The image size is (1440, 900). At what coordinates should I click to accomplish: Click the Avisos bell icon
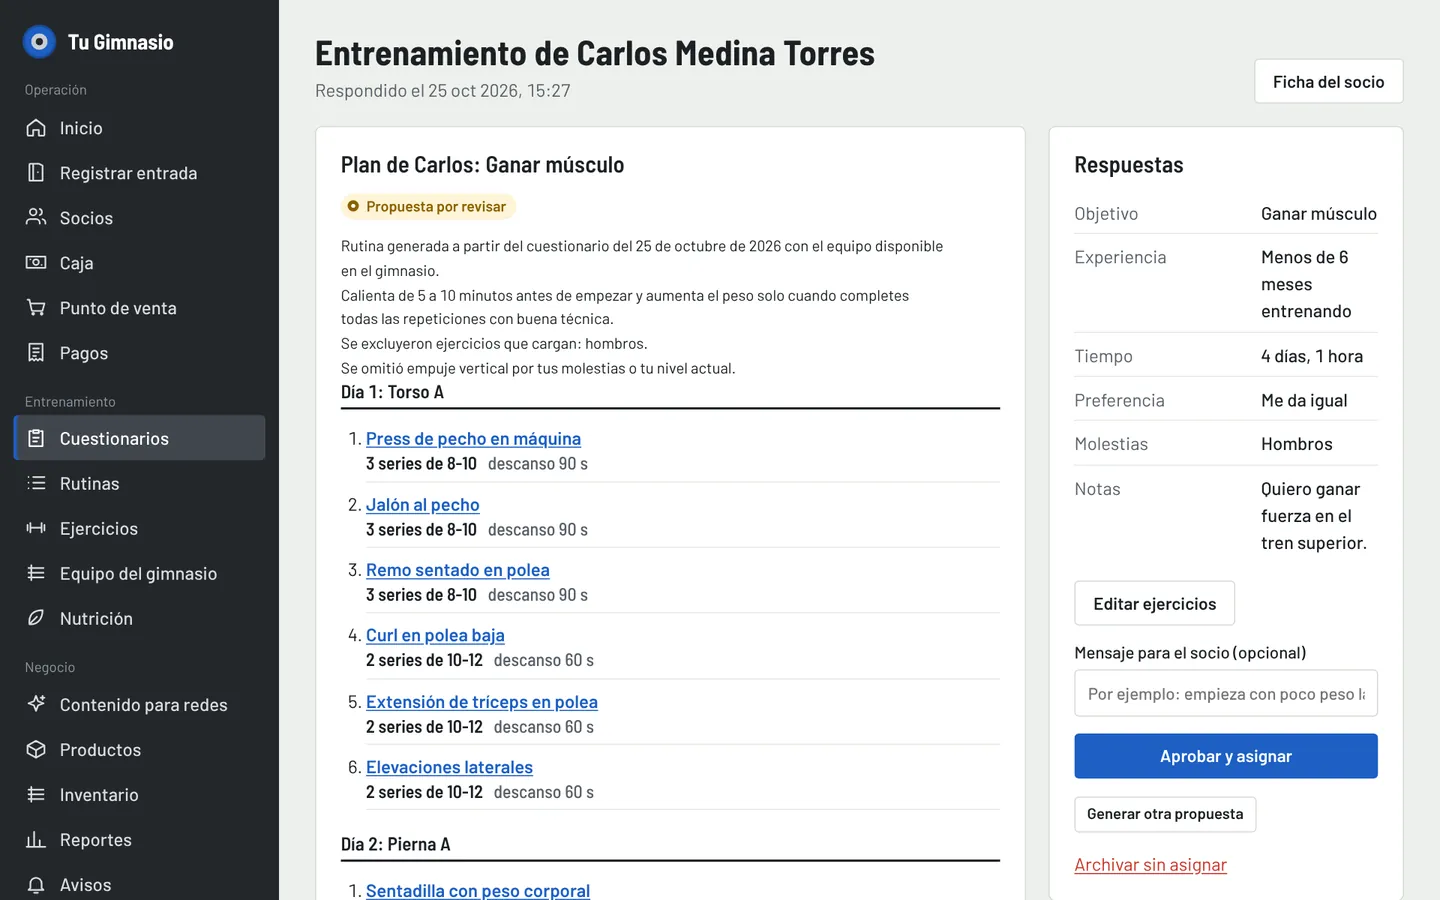(36, 884)
